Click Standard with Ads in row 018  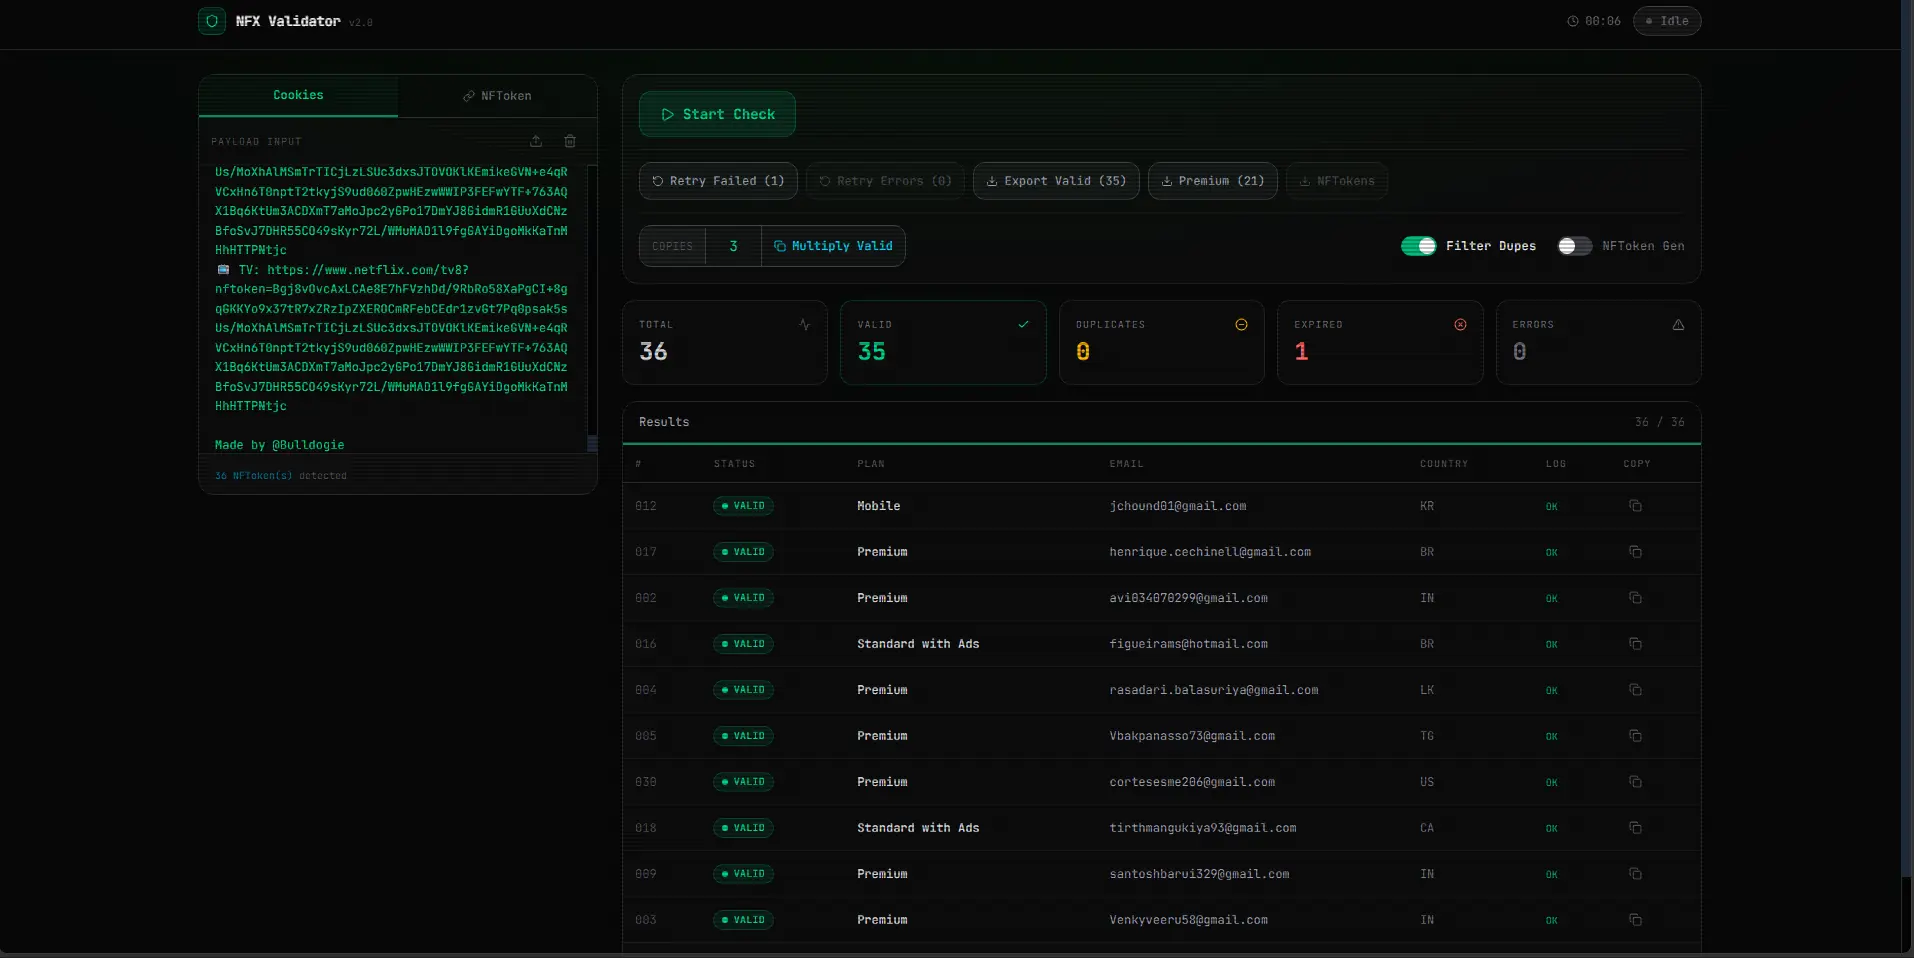click(x=918, y=828)
